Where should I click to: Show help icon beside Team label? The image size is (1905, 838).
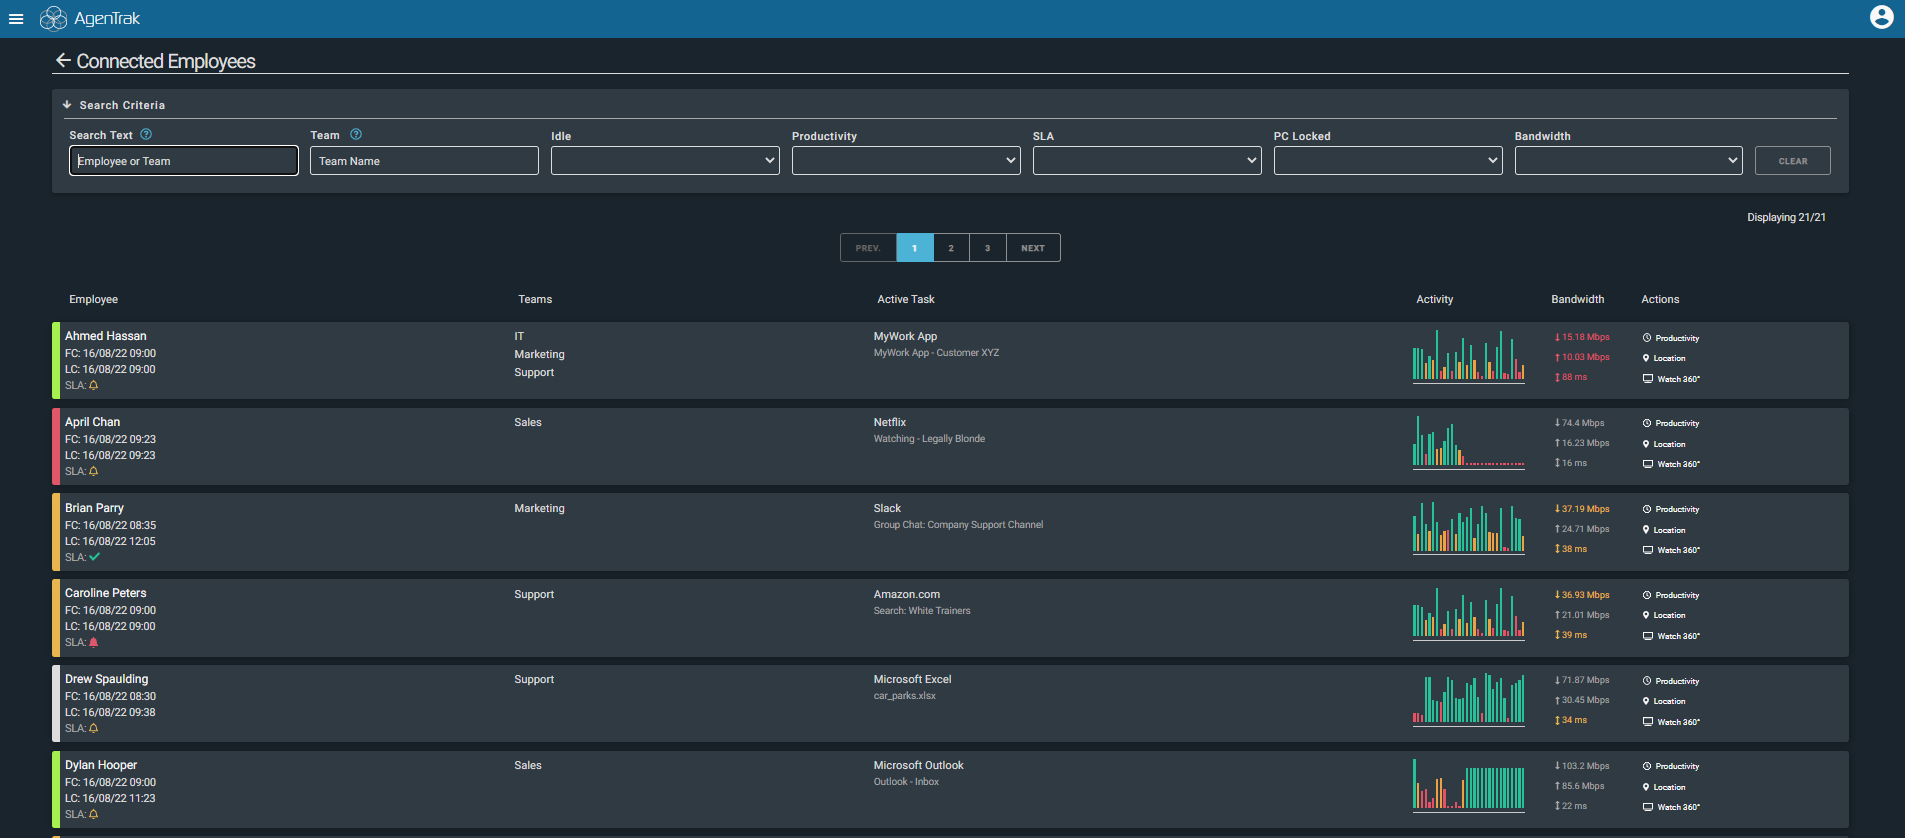pyautogui.click(x=356, y=134)
